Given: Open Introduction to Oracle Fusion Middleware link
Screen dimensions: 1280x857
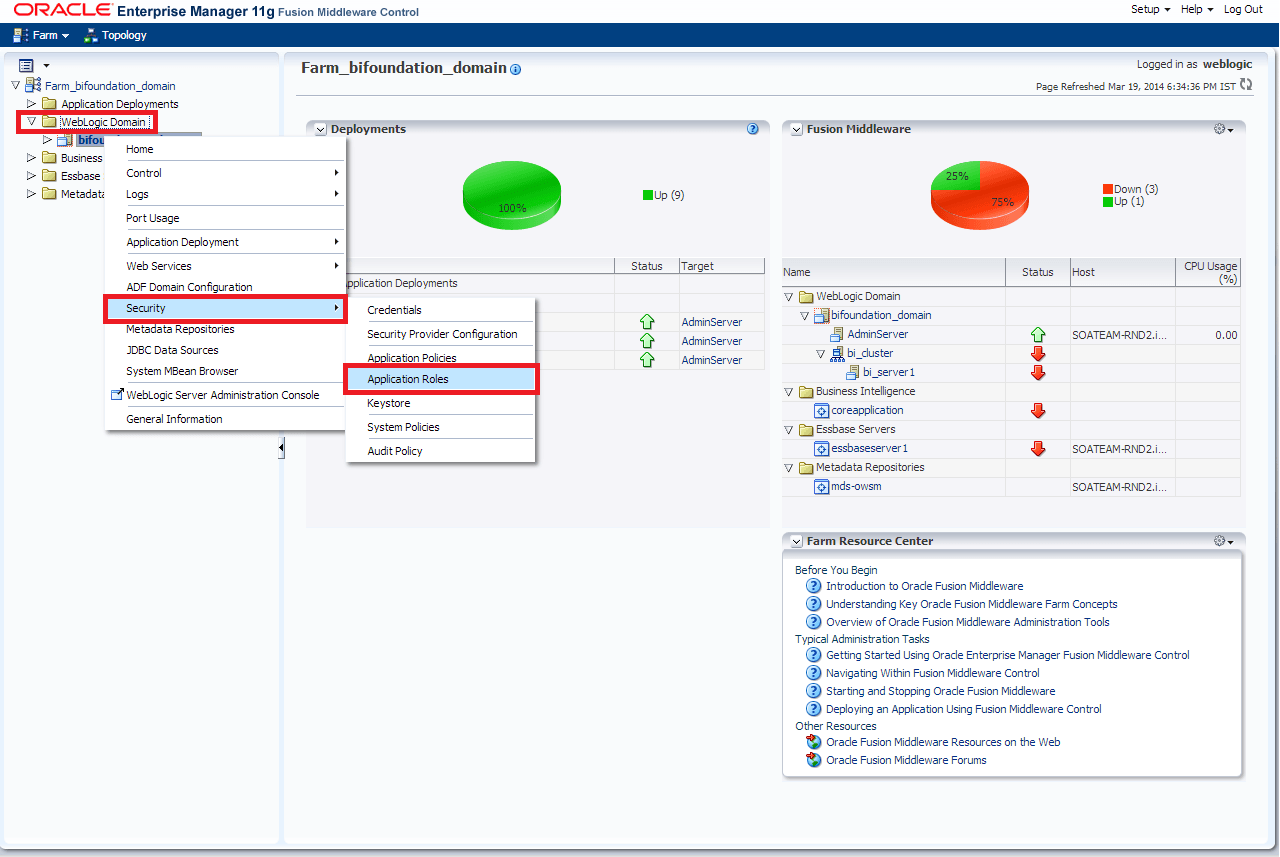Looking at the screenshot, I should click(924, 586).
